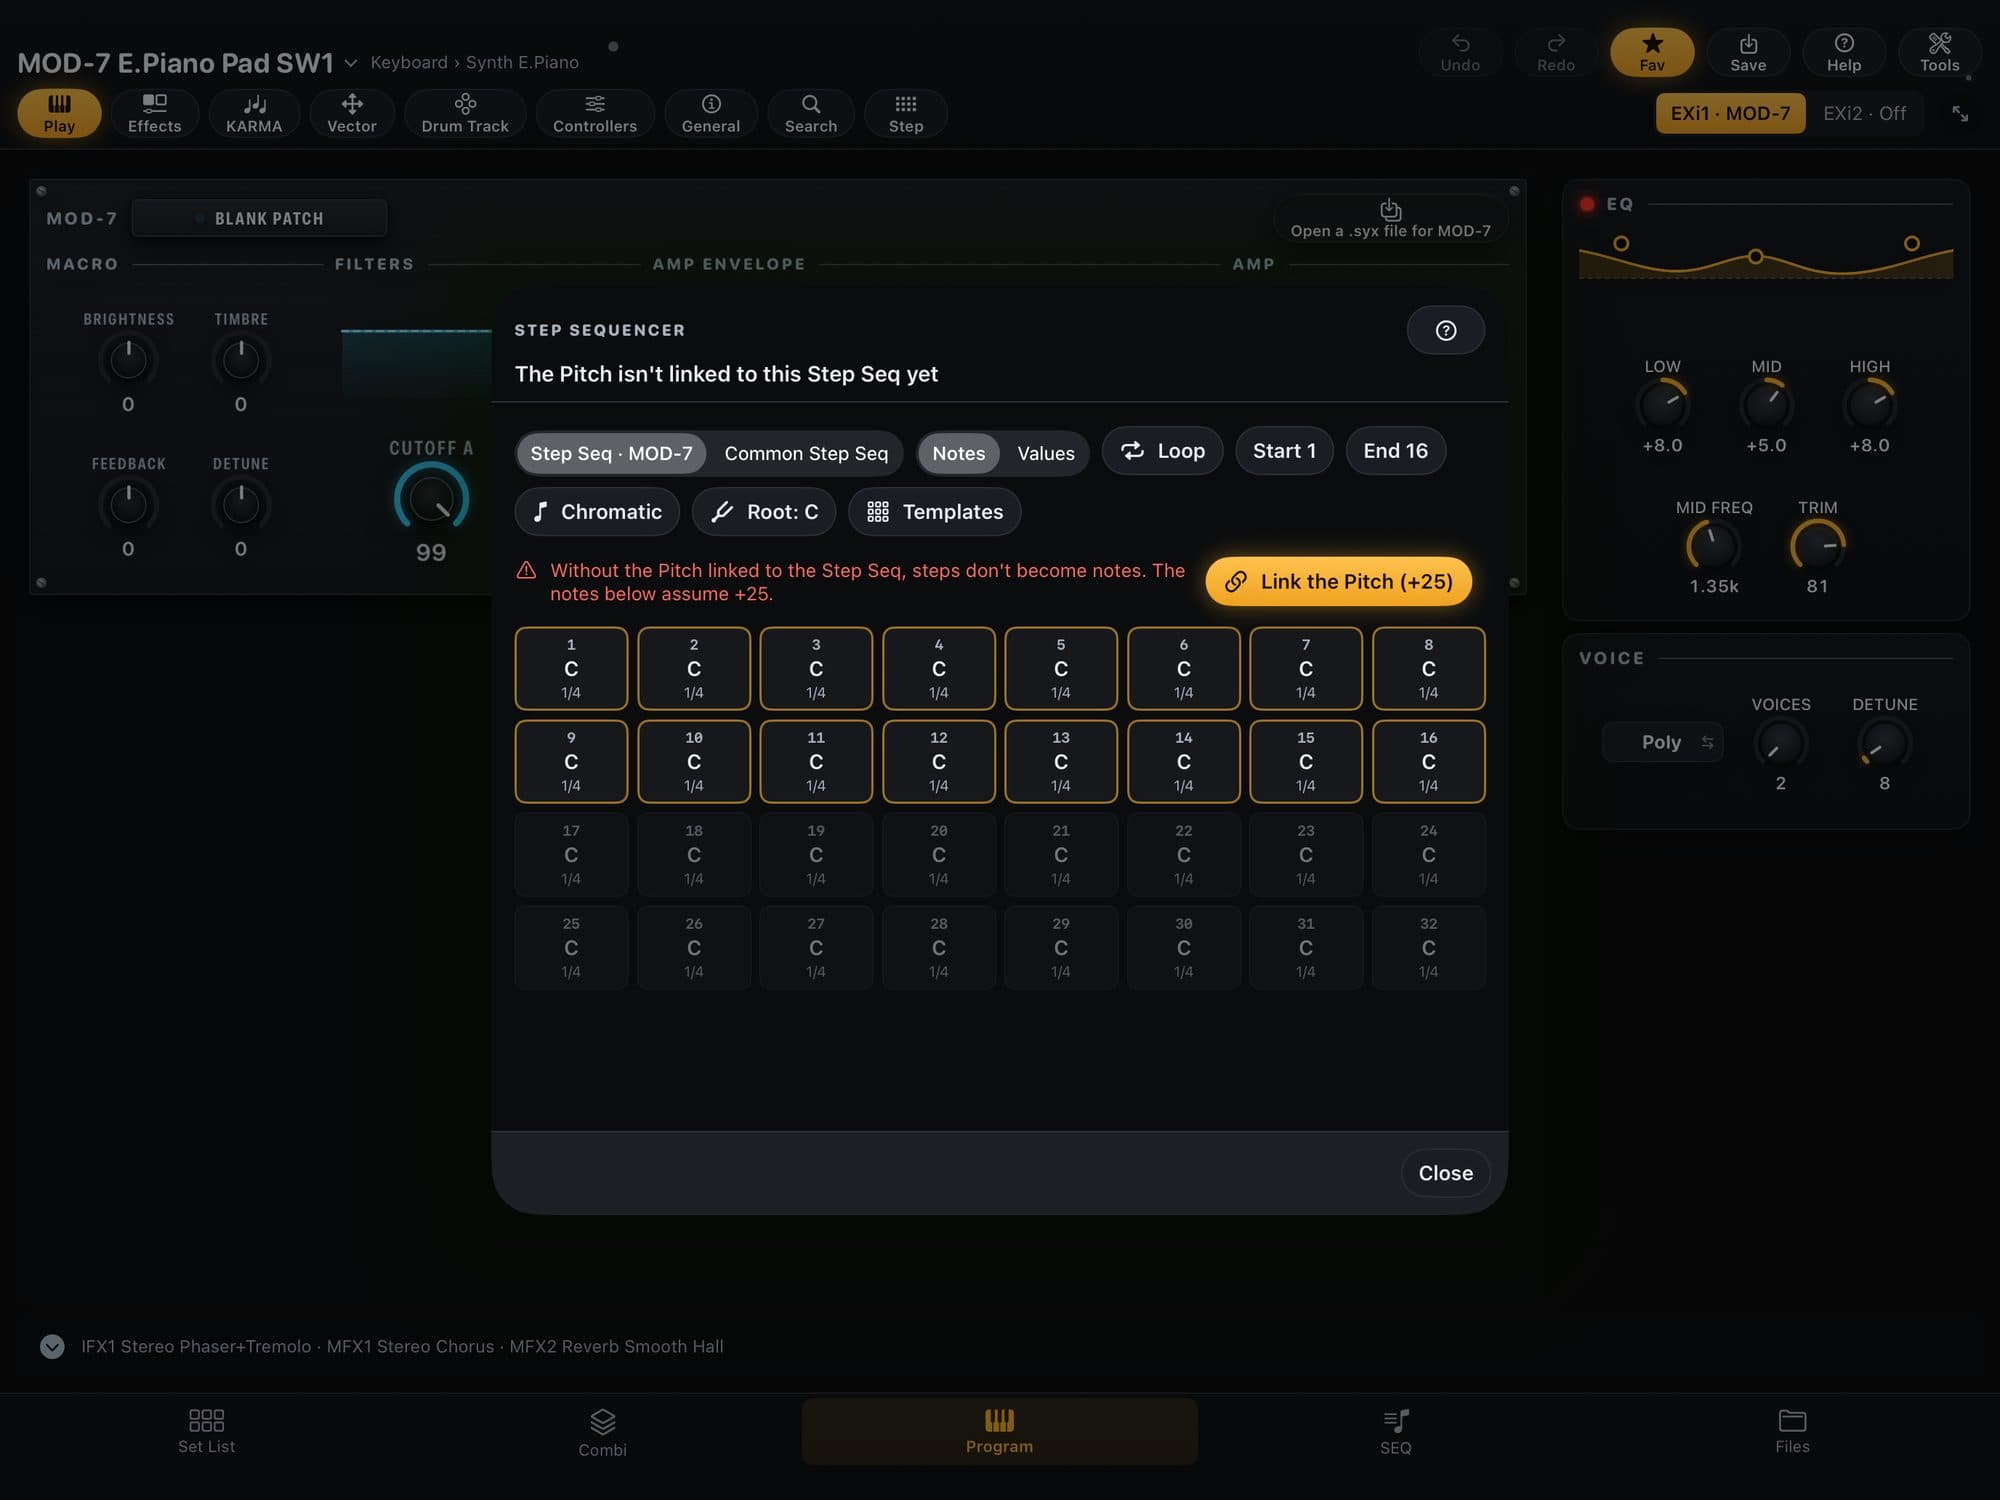Open the Chromatic scale selector
The image size is (2000, 1500).
[597, 512]
